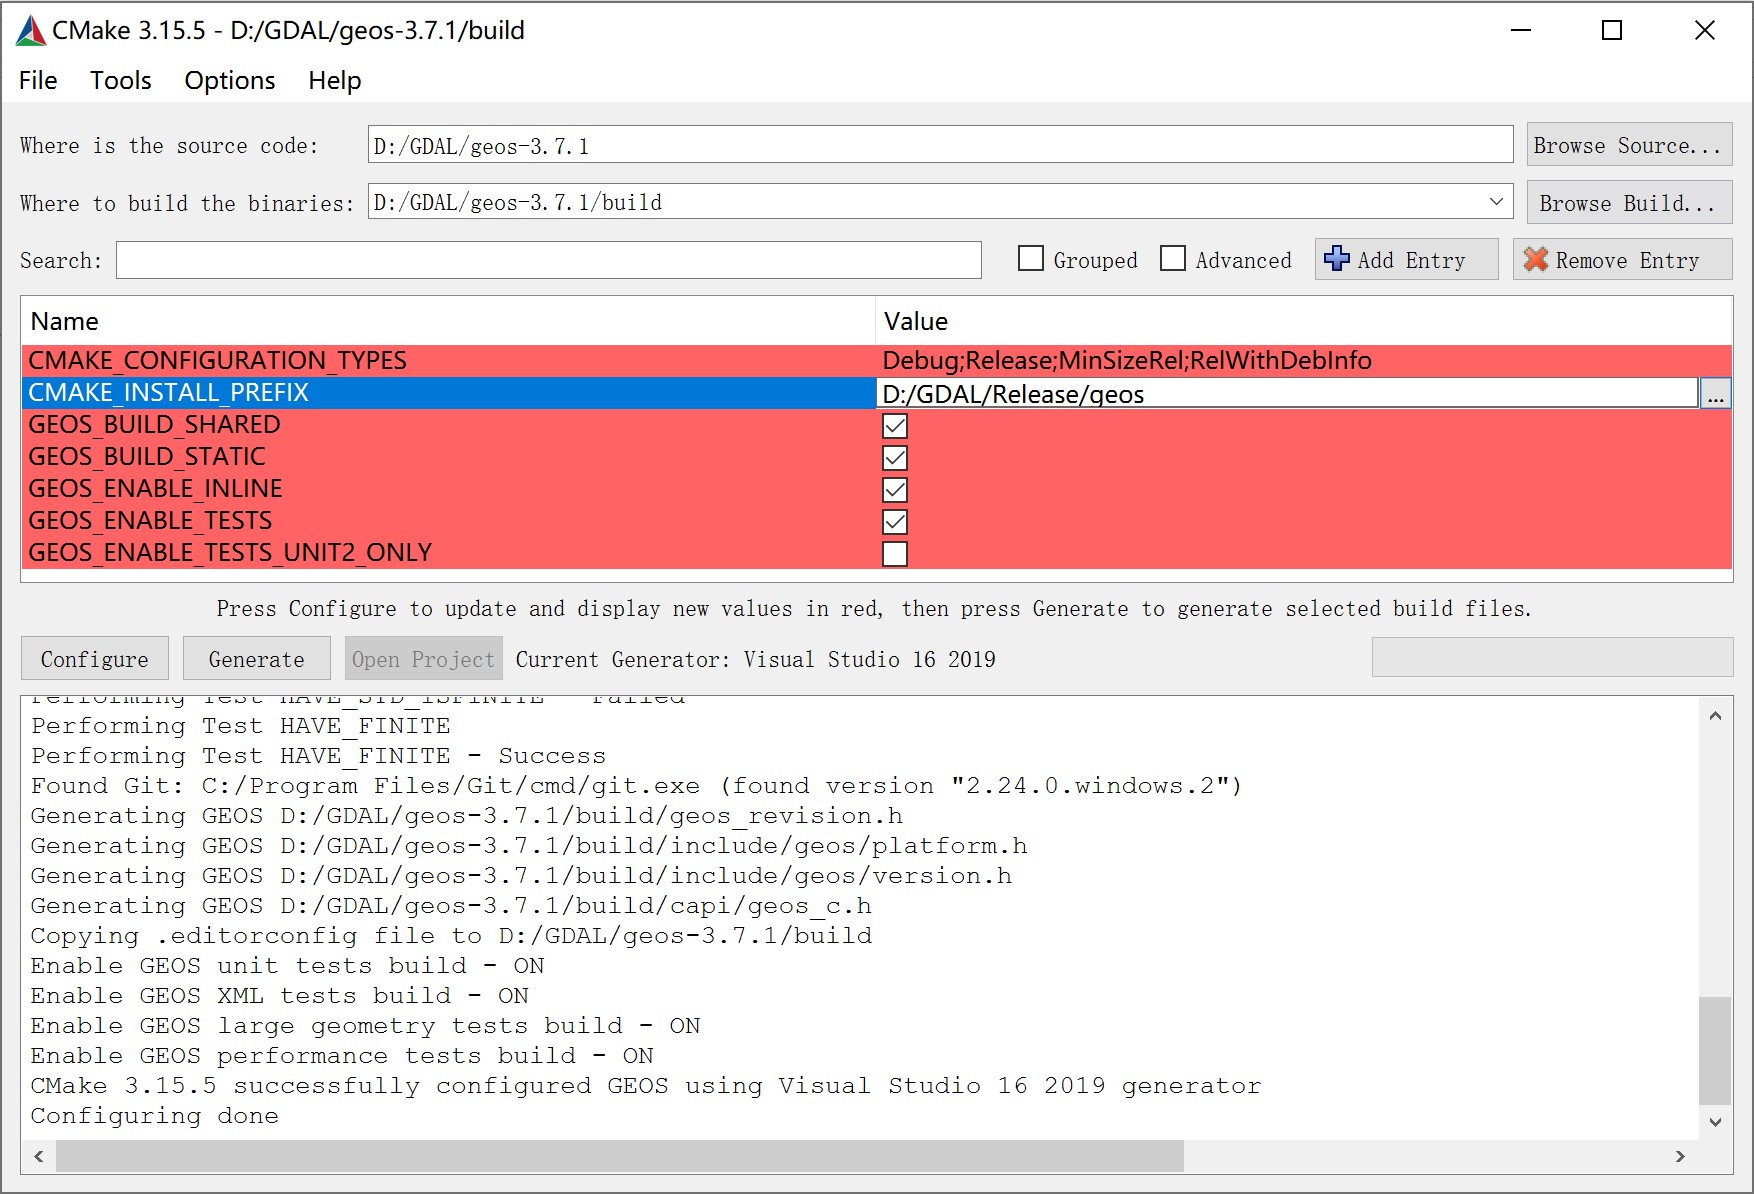Edit the CMAKE_INSTALL_PREFIX value field
This screenshot has height=1194, width=1754.
(1287, 394)
